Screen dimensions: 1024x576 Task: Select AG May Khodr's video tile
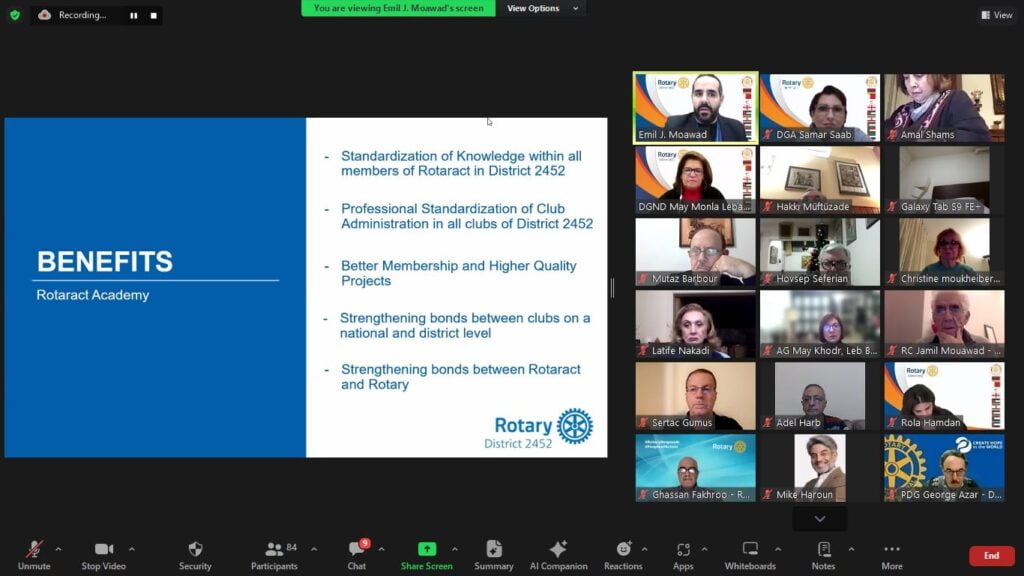click(820, 324)
